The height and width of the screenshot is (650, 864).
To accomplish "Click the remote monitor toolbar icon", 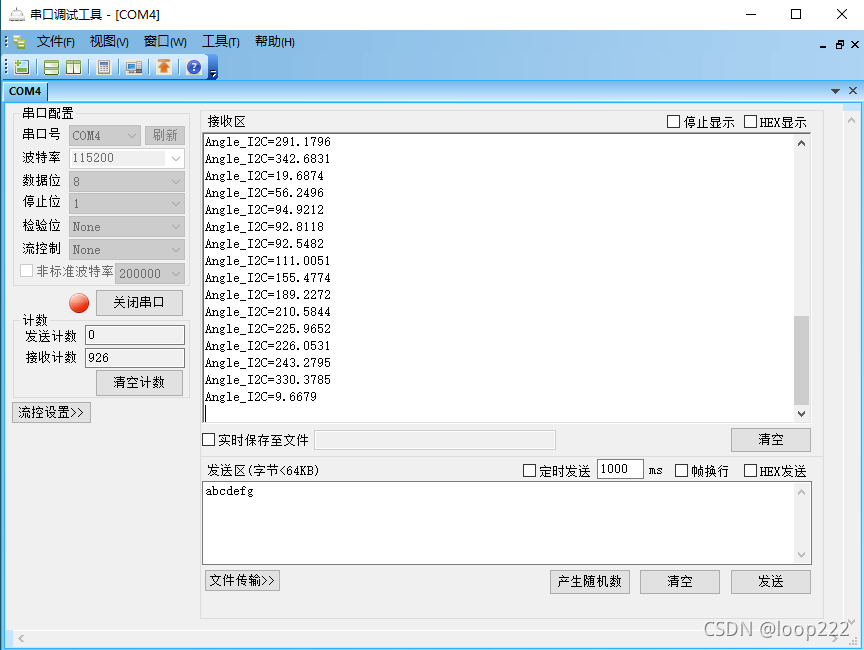I will 131,67.
